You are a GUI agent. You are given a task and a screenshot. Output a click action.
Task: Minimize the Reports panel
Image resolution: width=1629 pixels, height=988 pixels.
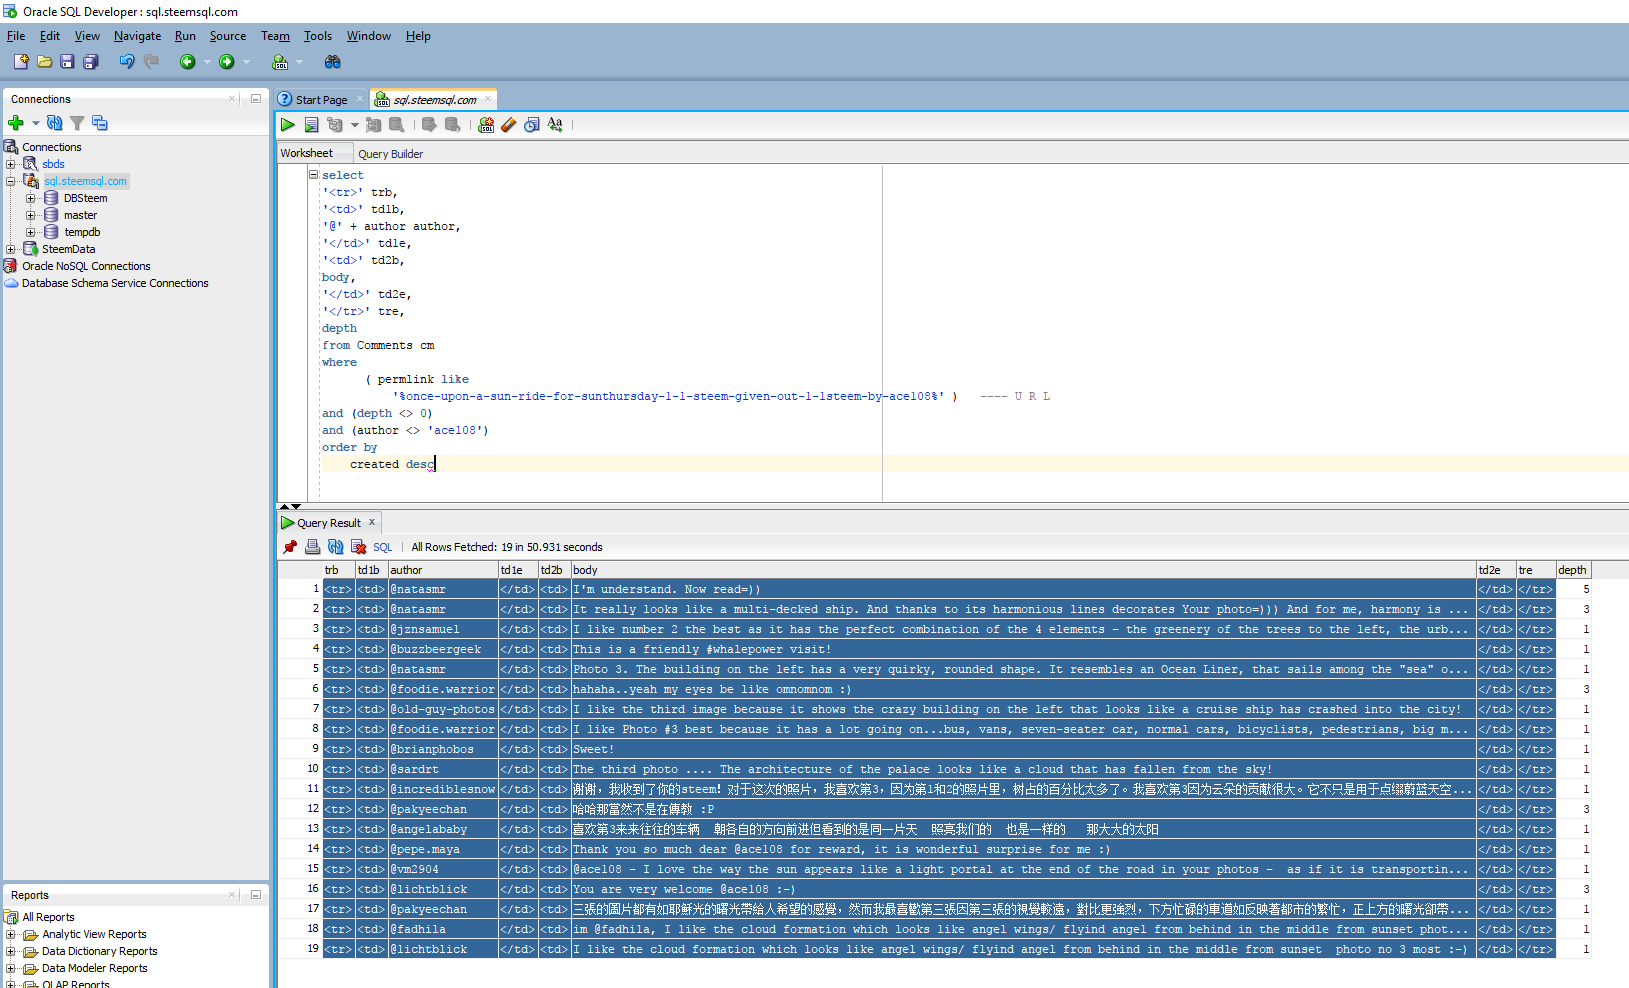click(256, 895)
